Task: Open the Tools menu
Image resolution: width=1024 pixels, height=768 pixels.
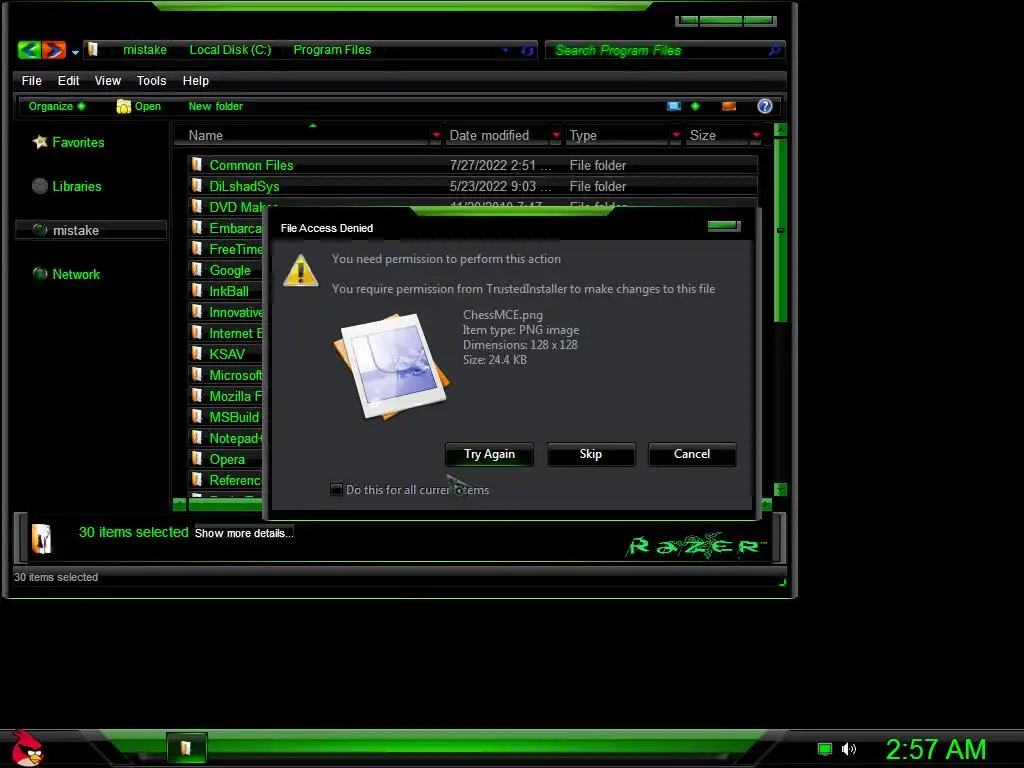Action: coord(152,81)
